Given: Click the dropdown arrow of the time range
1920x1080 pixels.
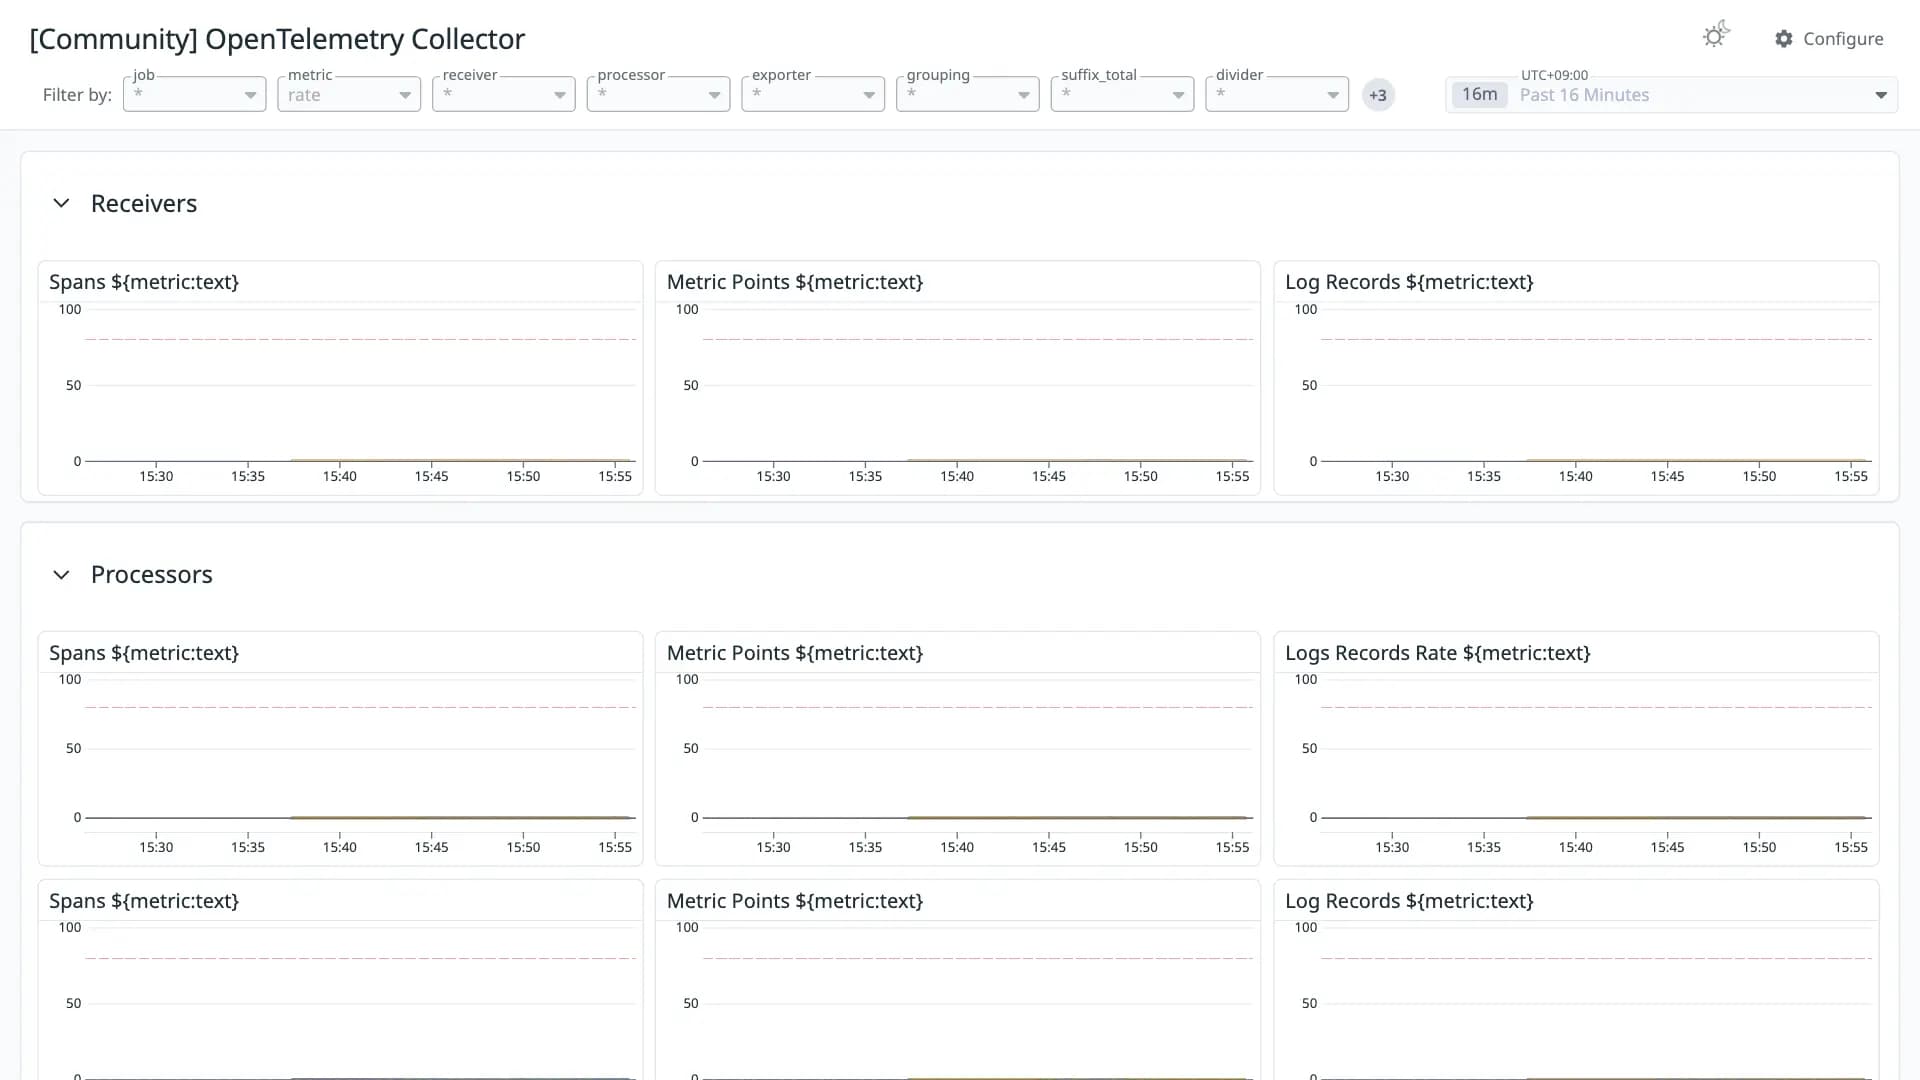Looking at the screenshot, I should (1881, 95).
